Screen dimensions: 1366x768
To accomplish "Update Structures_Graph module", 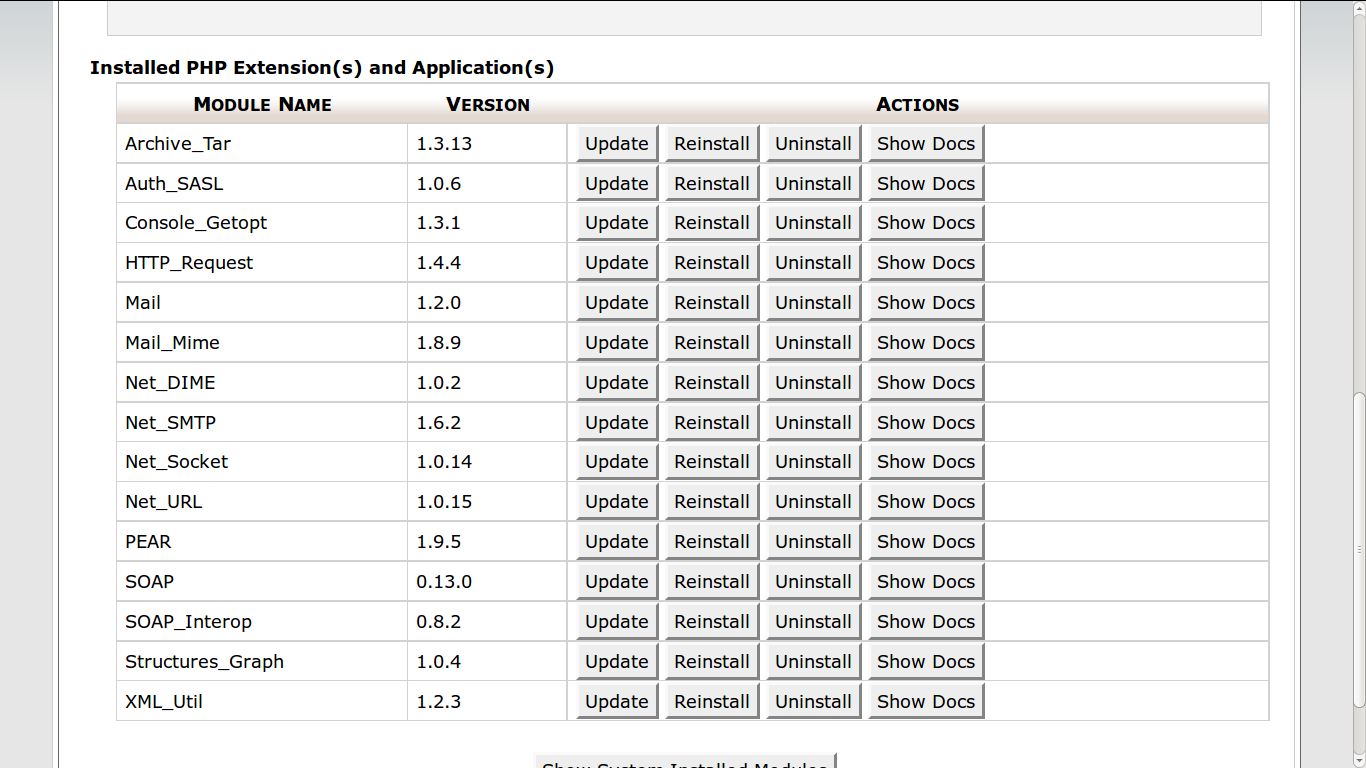I will [x=617, y=662].
